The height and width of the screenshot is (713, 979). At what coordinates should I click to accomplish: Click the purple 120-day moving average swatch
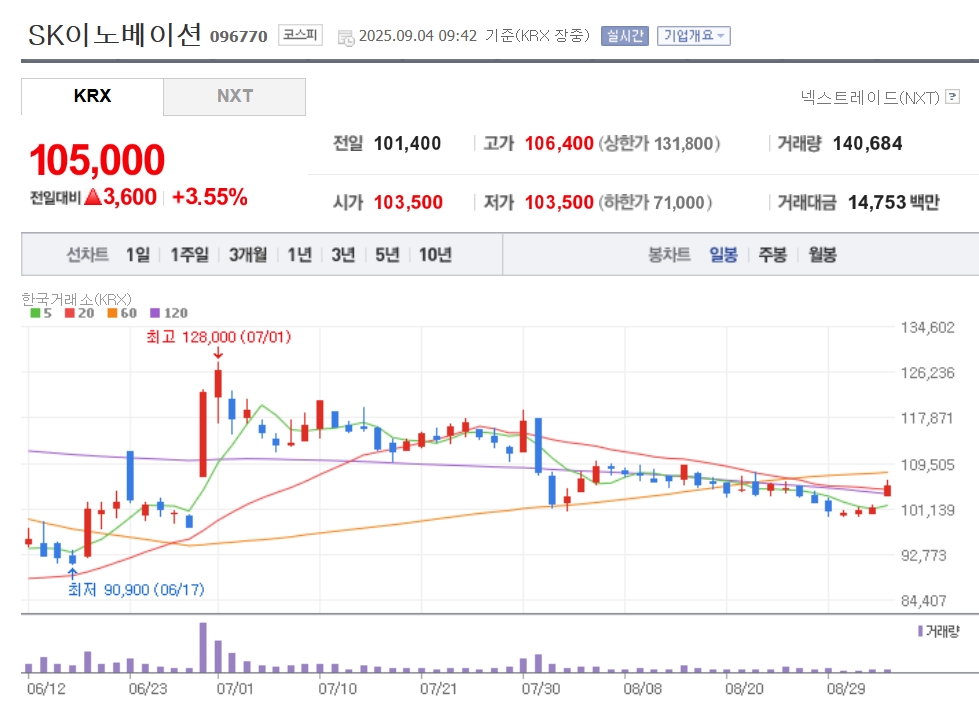(x=155, y=313)
